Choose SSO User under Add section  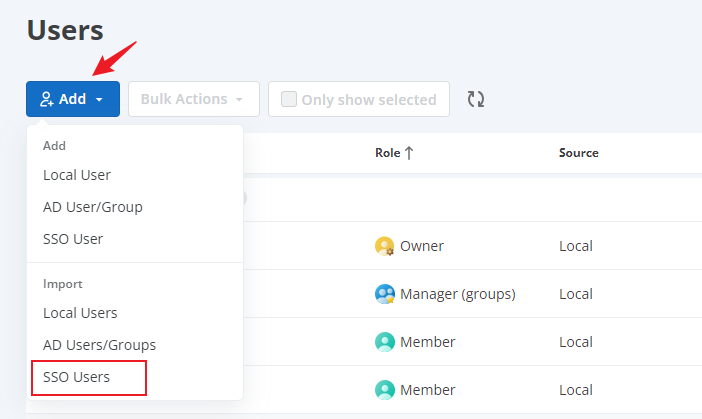click(x=73, y=239)
